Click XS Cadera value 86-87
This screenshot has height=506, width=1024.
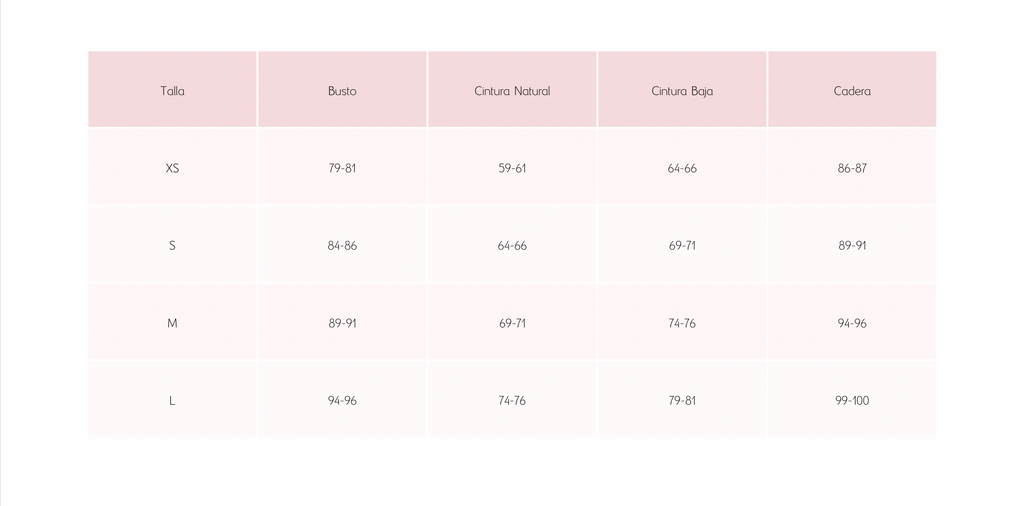852,168
